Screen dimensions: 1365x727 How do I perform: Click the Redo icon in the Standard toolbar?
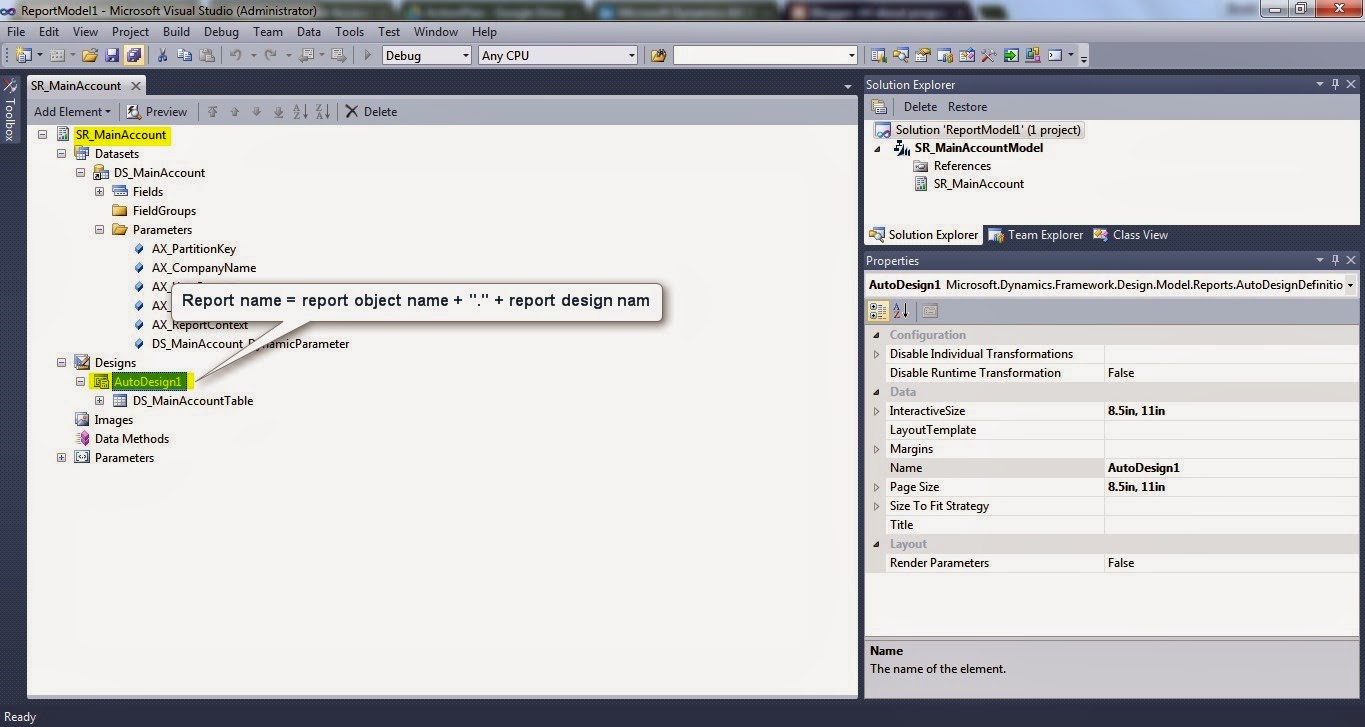click(x=271, y=55)
